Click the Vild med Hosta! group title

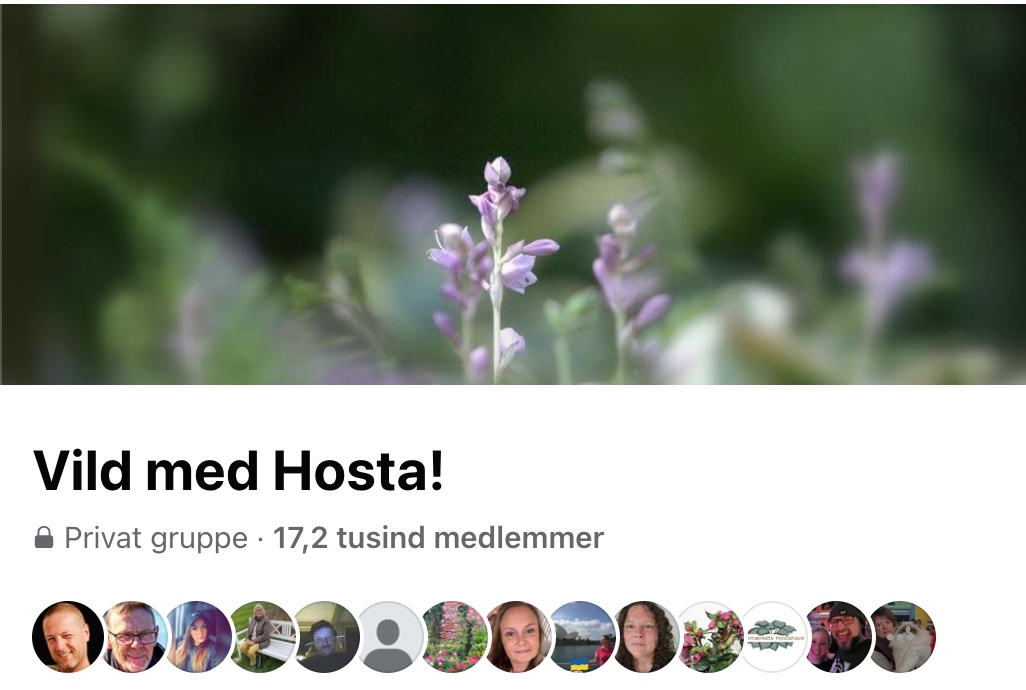click(x=239, y=471)
